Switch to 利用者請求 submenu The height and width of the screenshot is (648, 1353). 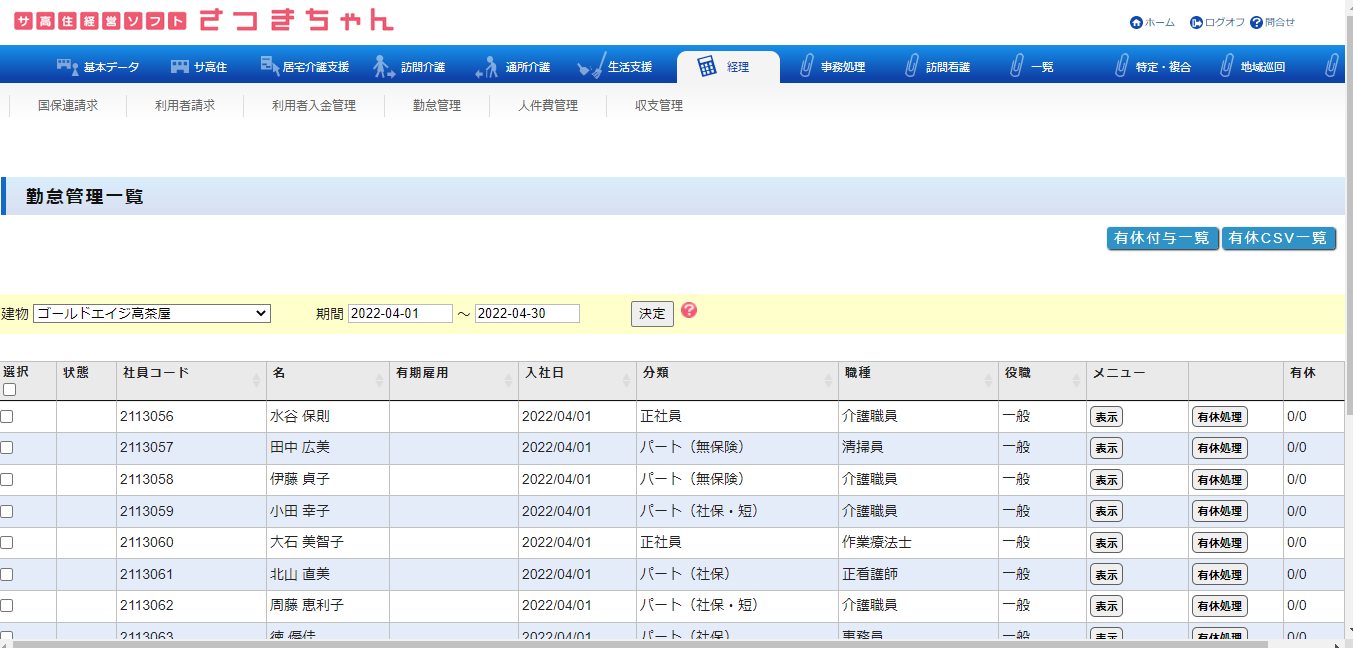click(184, 105)
